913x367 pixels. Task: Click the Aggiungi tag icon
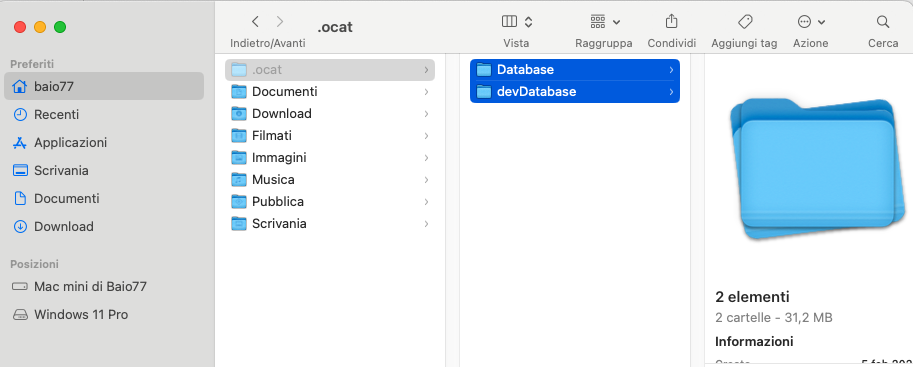click(x=745, y=22)
